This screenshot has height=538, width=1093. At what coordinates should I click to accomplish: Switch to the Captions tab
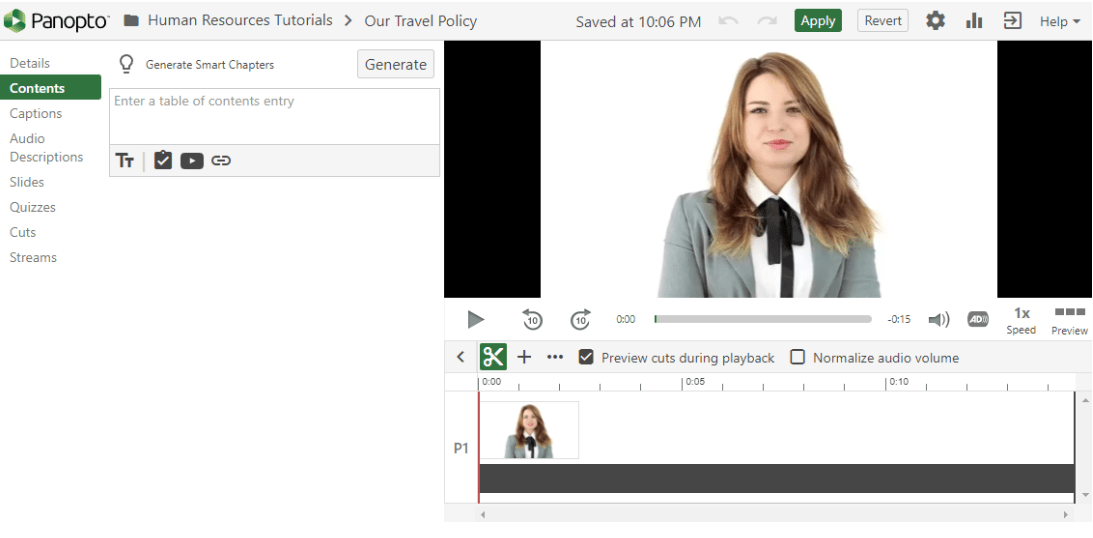click(x=36, y=113)
